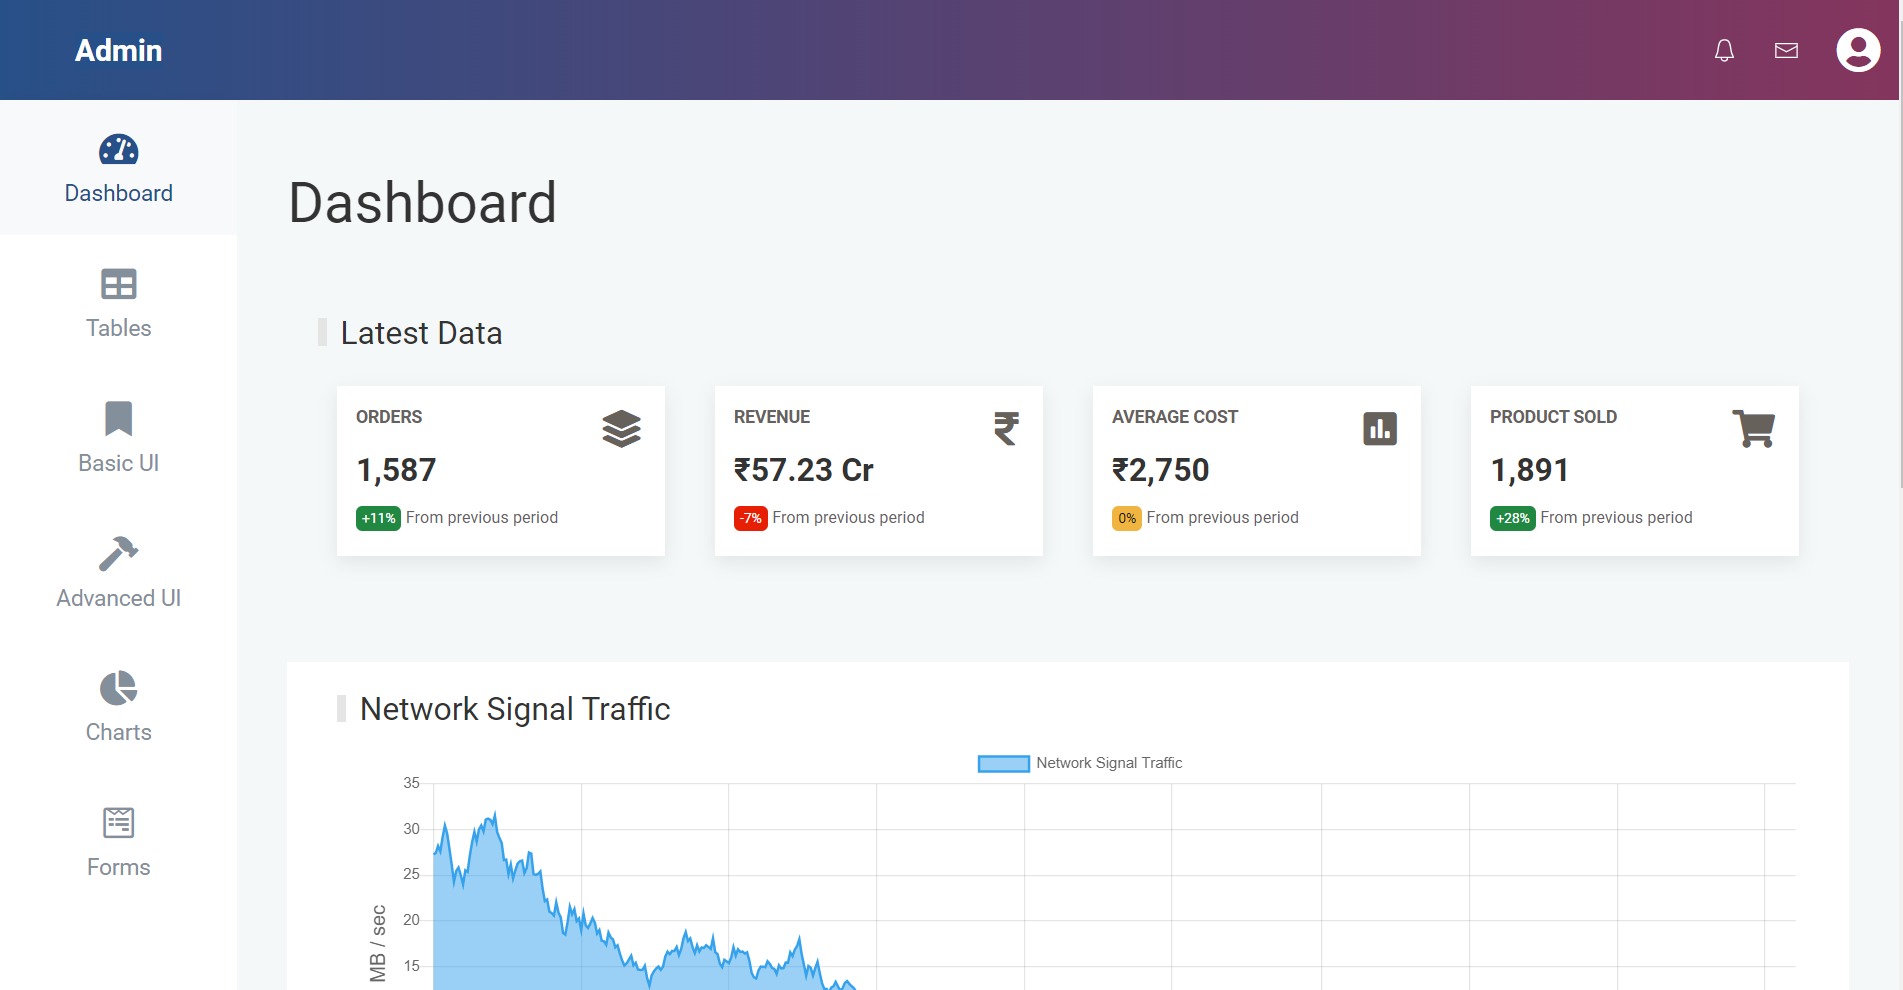
Task: Open the user profile avatar
Action: point(1858,50)
